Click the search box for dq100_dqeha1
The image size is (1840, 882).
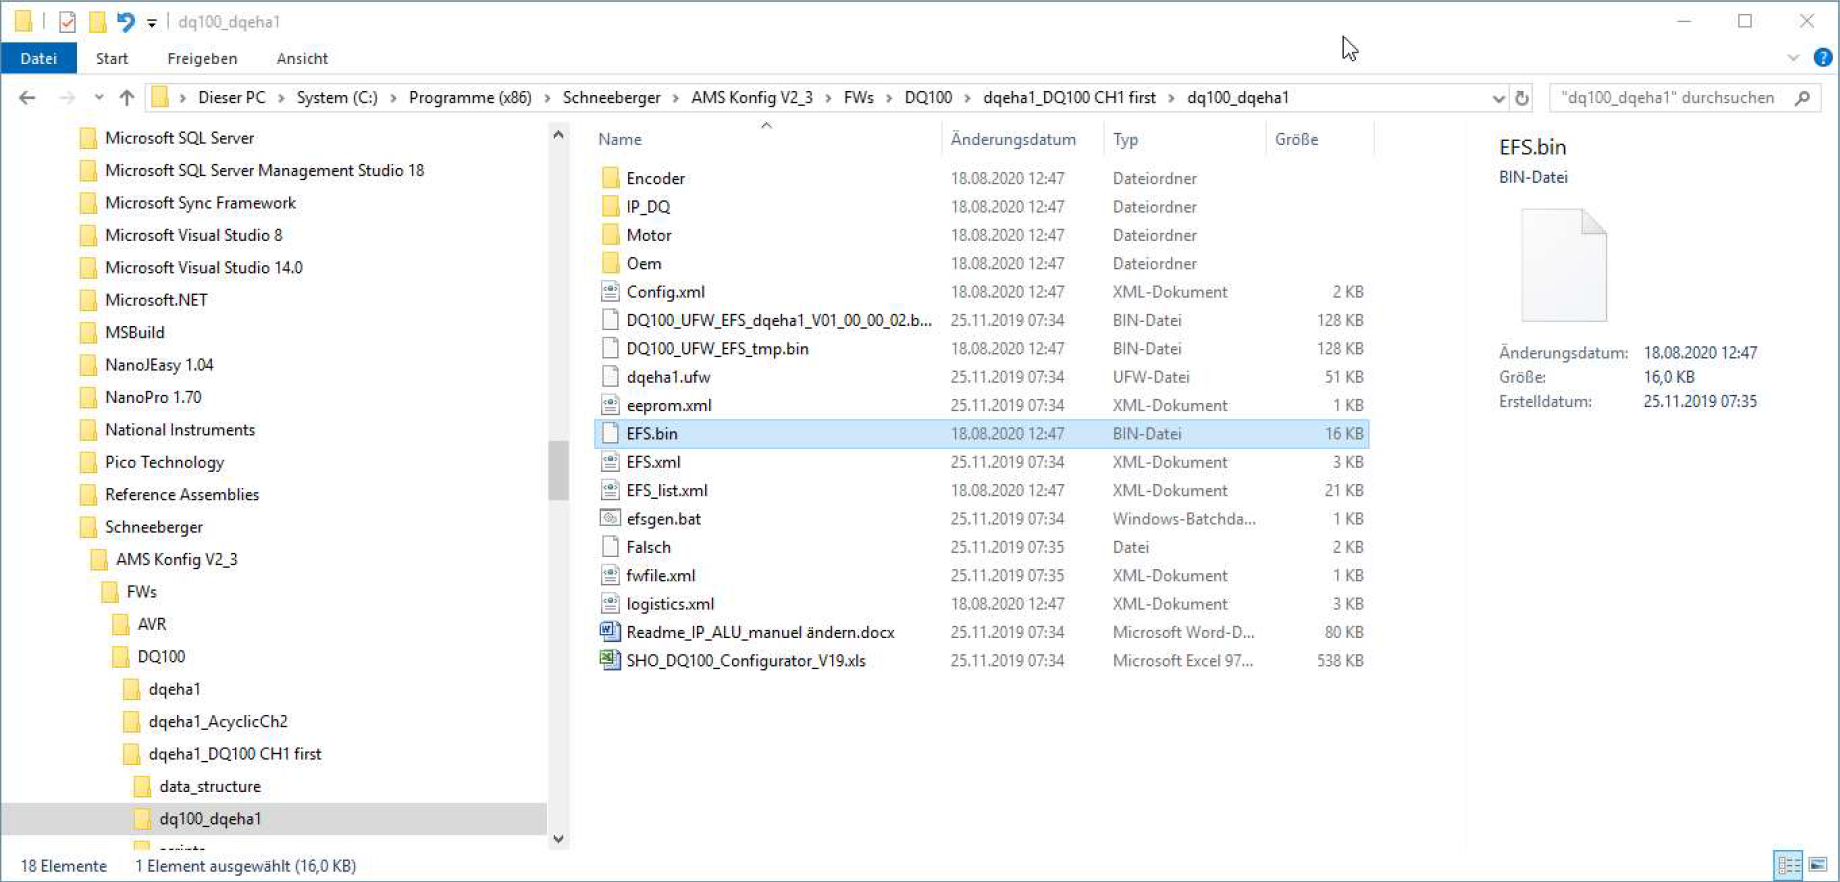coord(1669,97)
